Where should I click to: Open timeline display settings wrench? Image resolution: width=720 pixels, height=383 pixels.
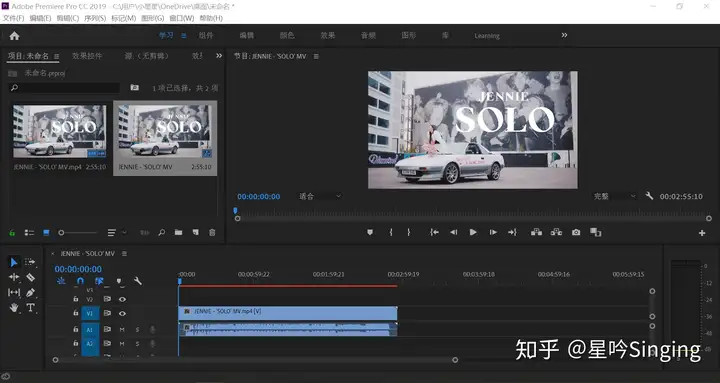click(x=137, y=281)
